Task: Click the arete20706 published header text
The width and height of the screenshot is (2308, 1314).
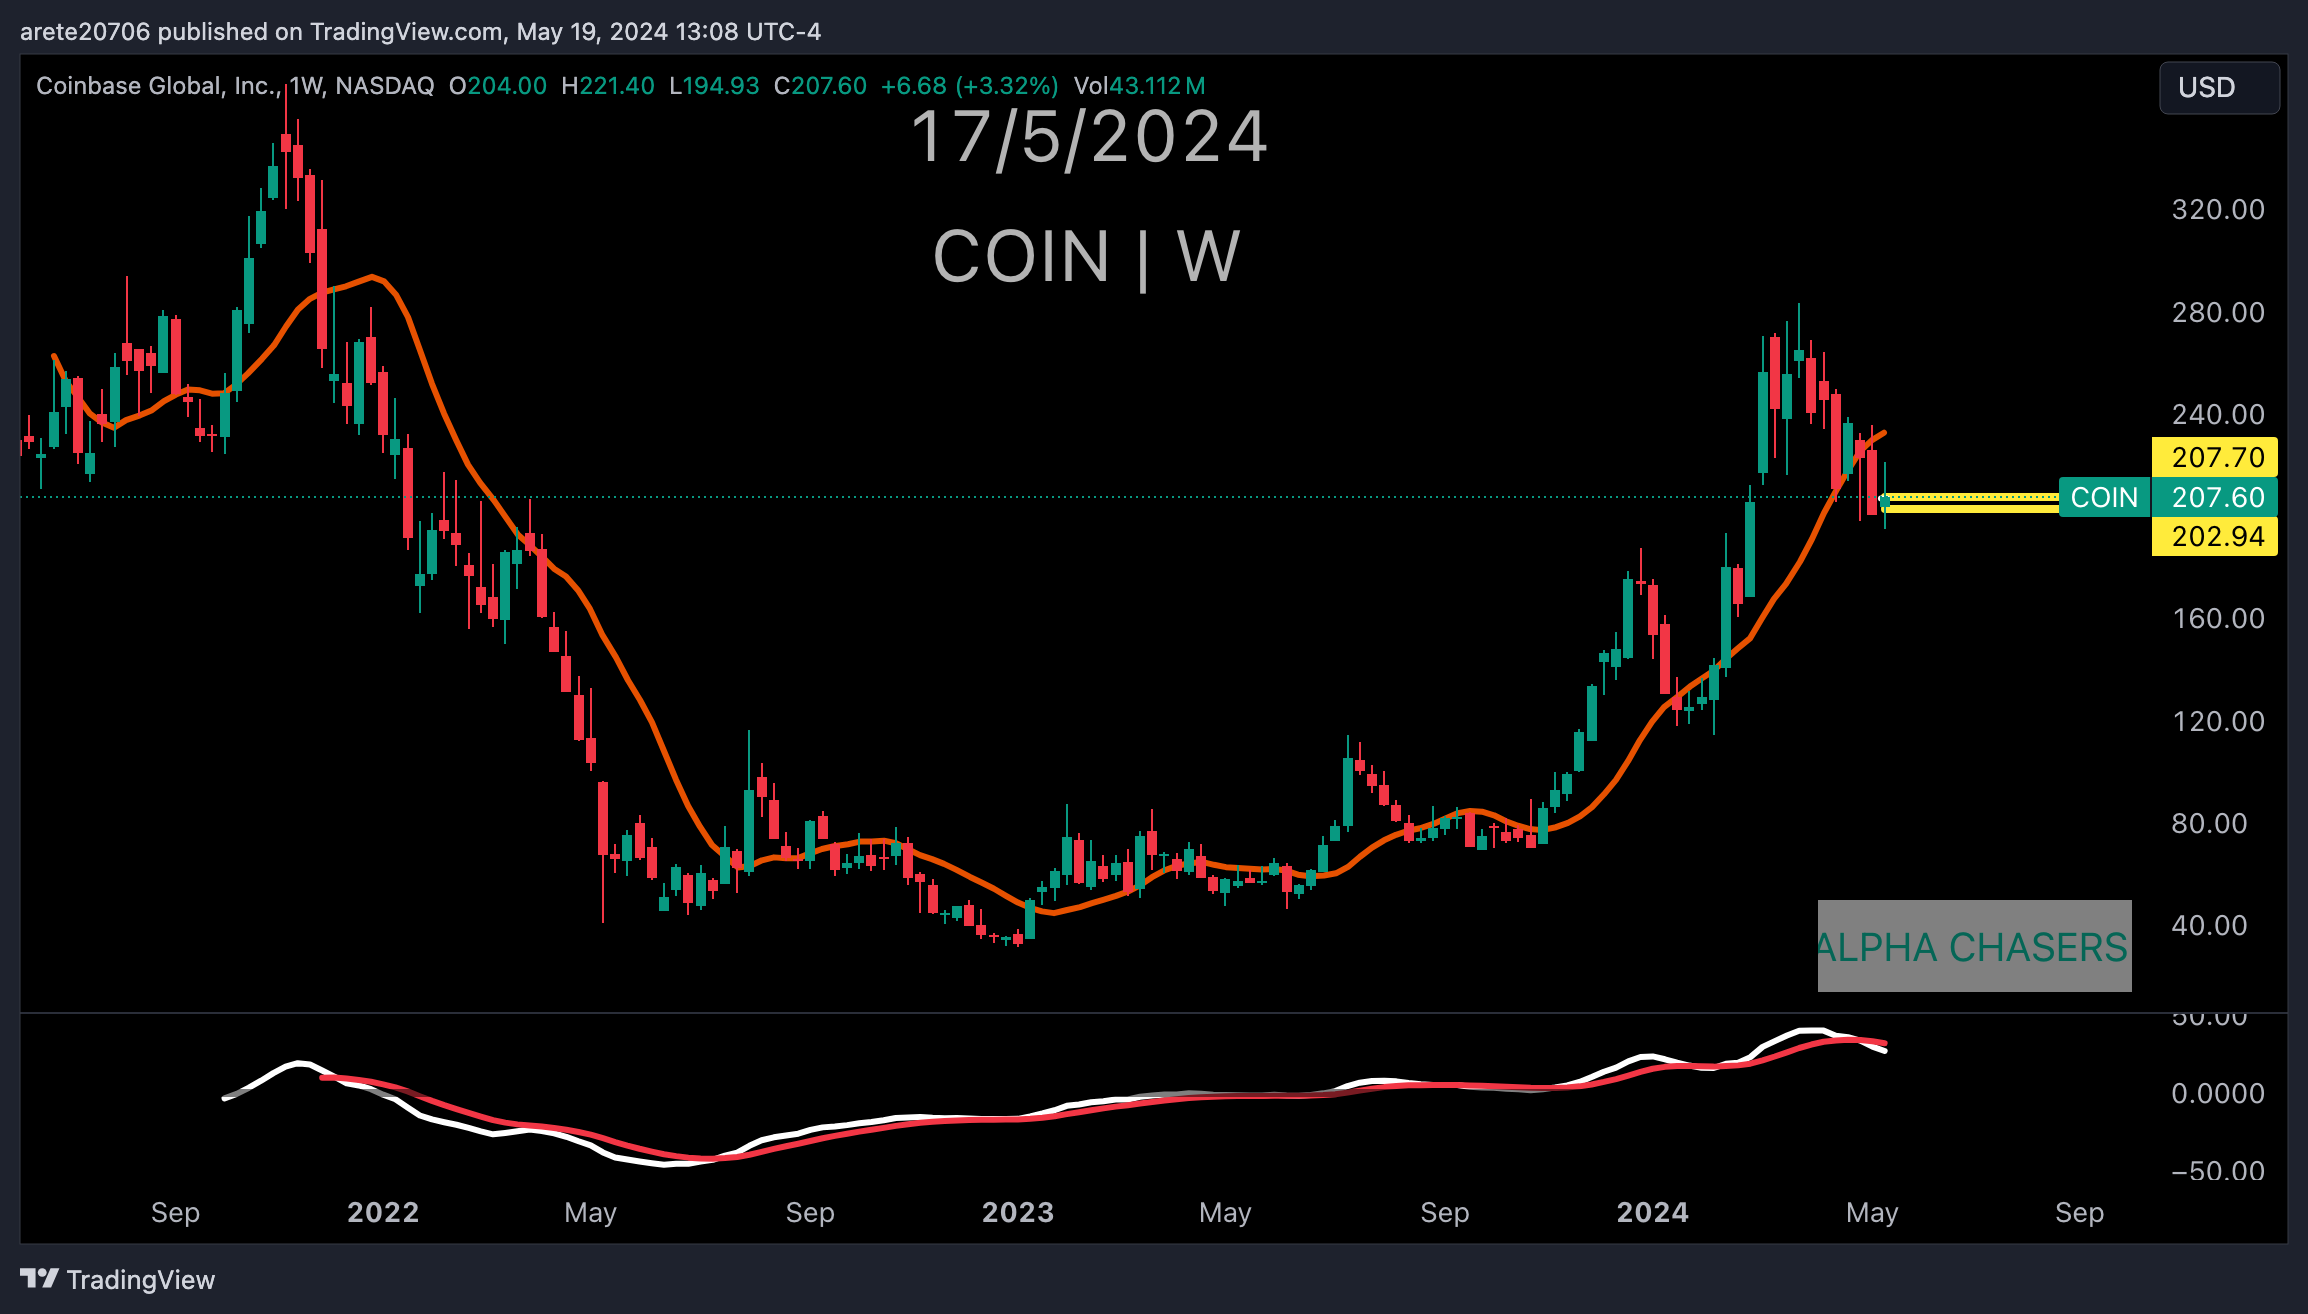Action: [420, 32]
